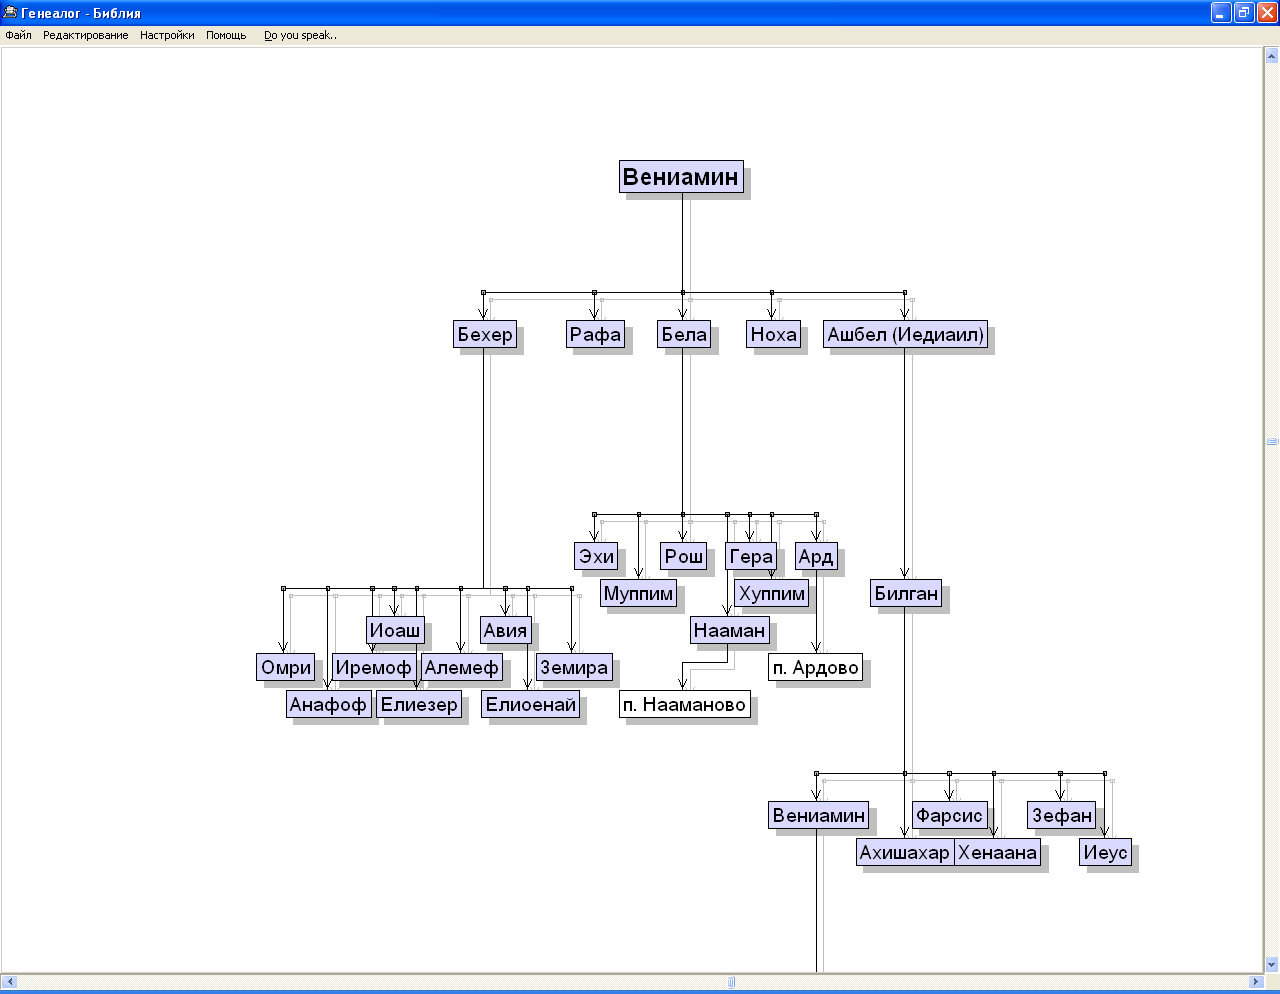Viewport: 1280px width, 994px height.
Task: Select the Нааман node
Action: (x=730, y=630)
